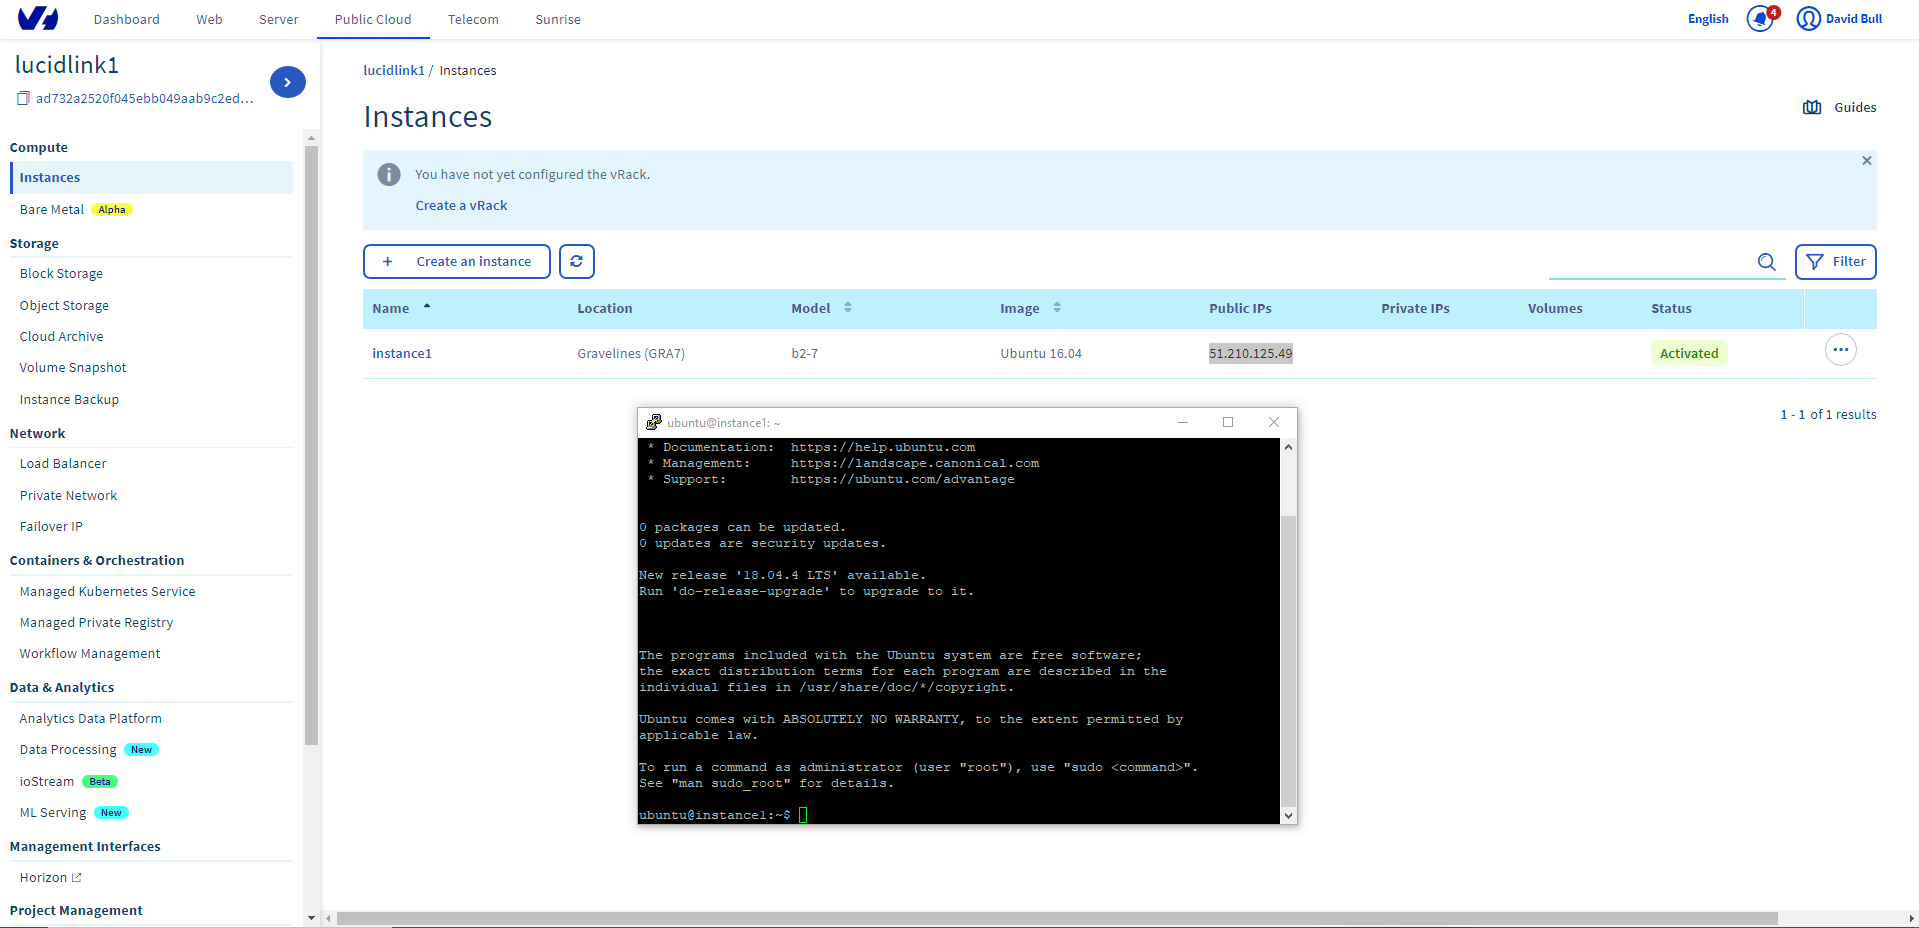Viewport: 1919px width, 928px height.
Task: Open Failover IP
Action: tap(51, 526)
